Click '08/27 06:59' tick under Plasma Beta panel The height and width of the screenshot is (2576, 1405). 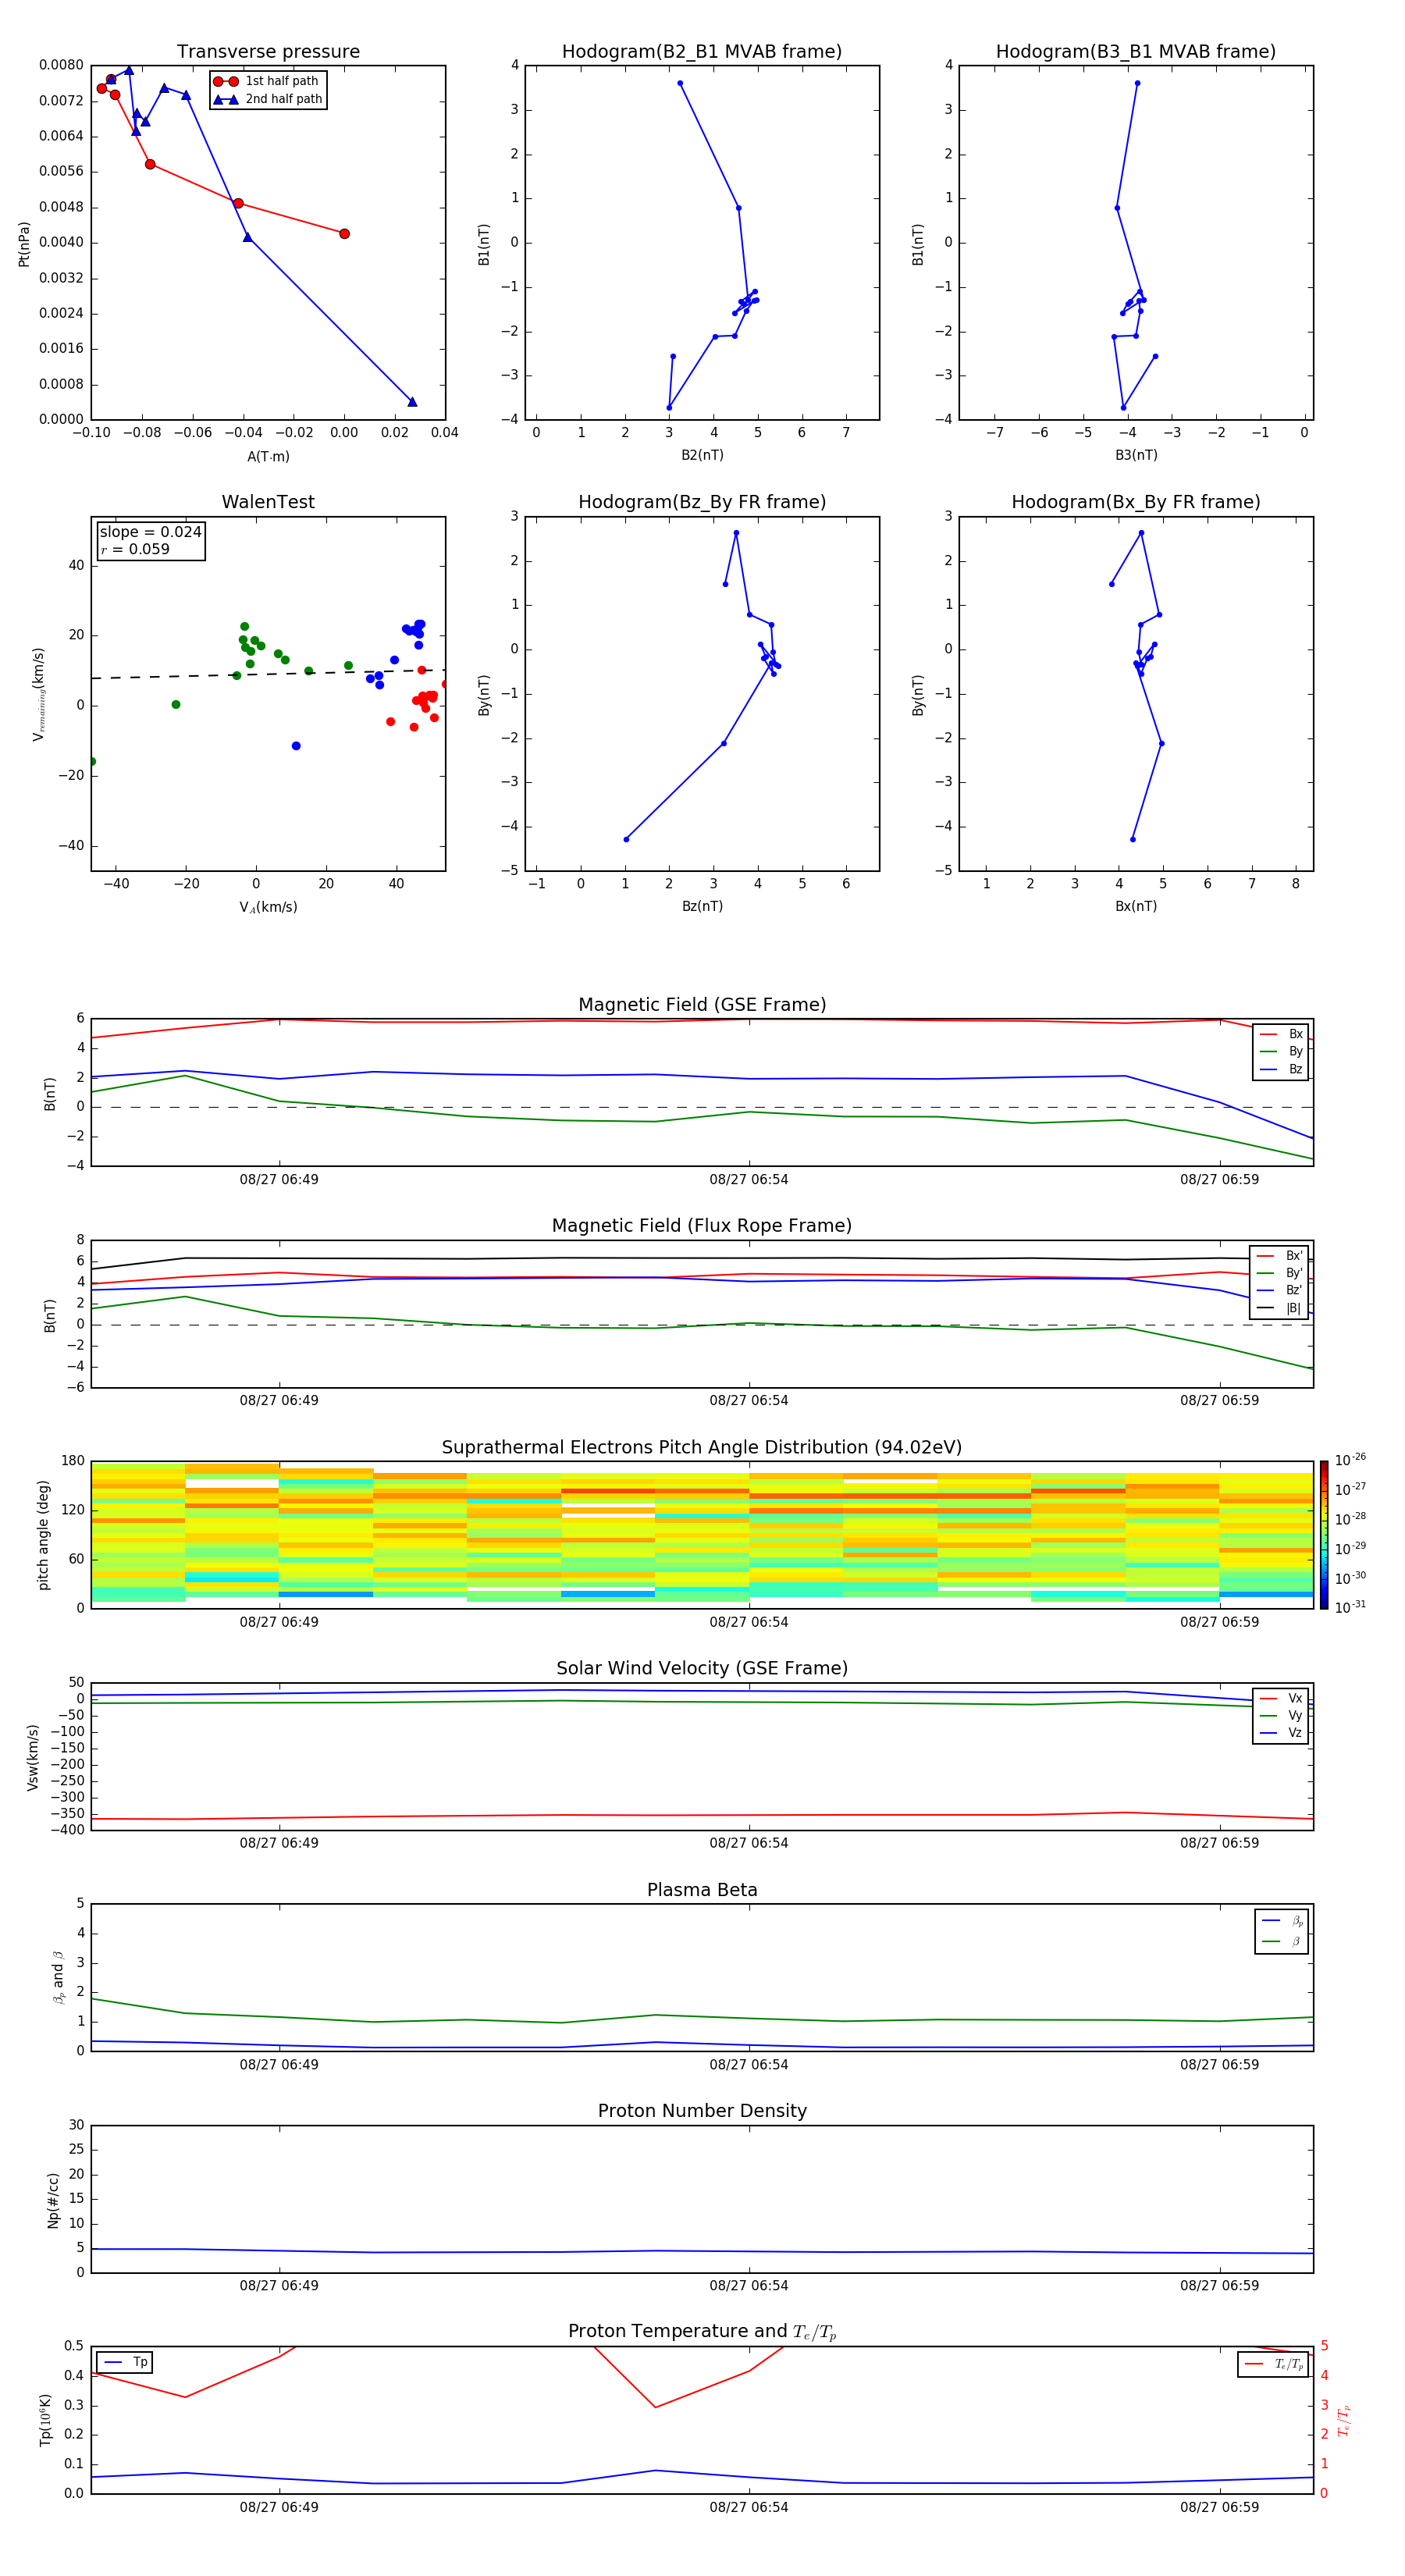click(x=1219, y=2065)
